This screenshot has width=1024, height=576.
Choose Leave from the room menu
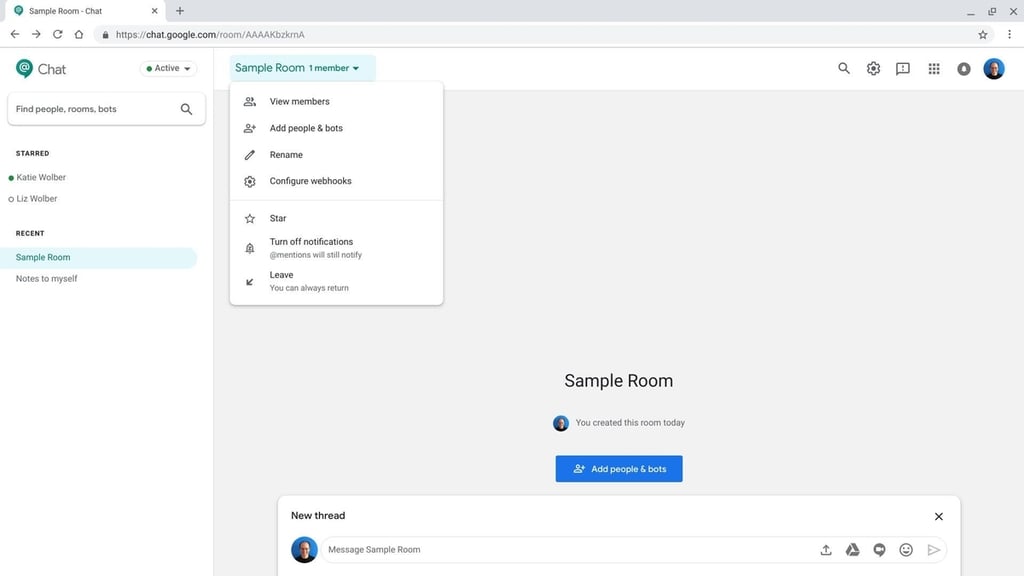click(x=336, y=281)
